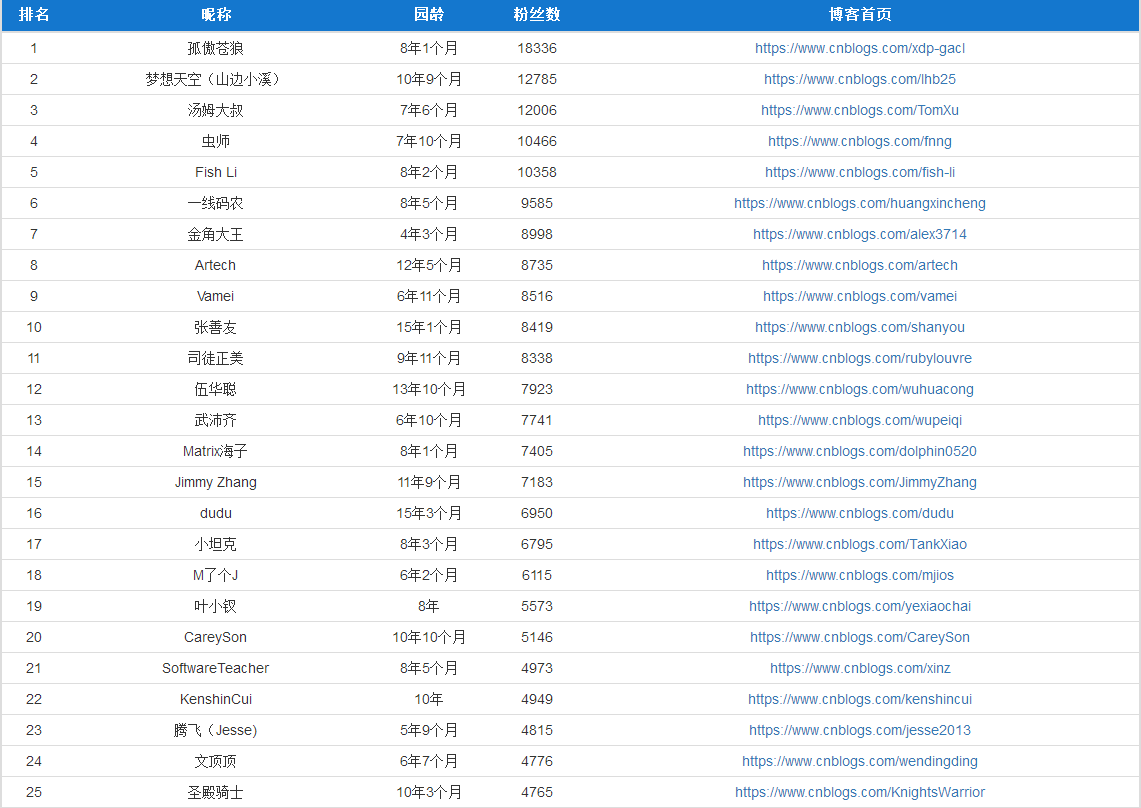Select the nickname 虫师
The image size is (1141, 808).
point(215,141)
